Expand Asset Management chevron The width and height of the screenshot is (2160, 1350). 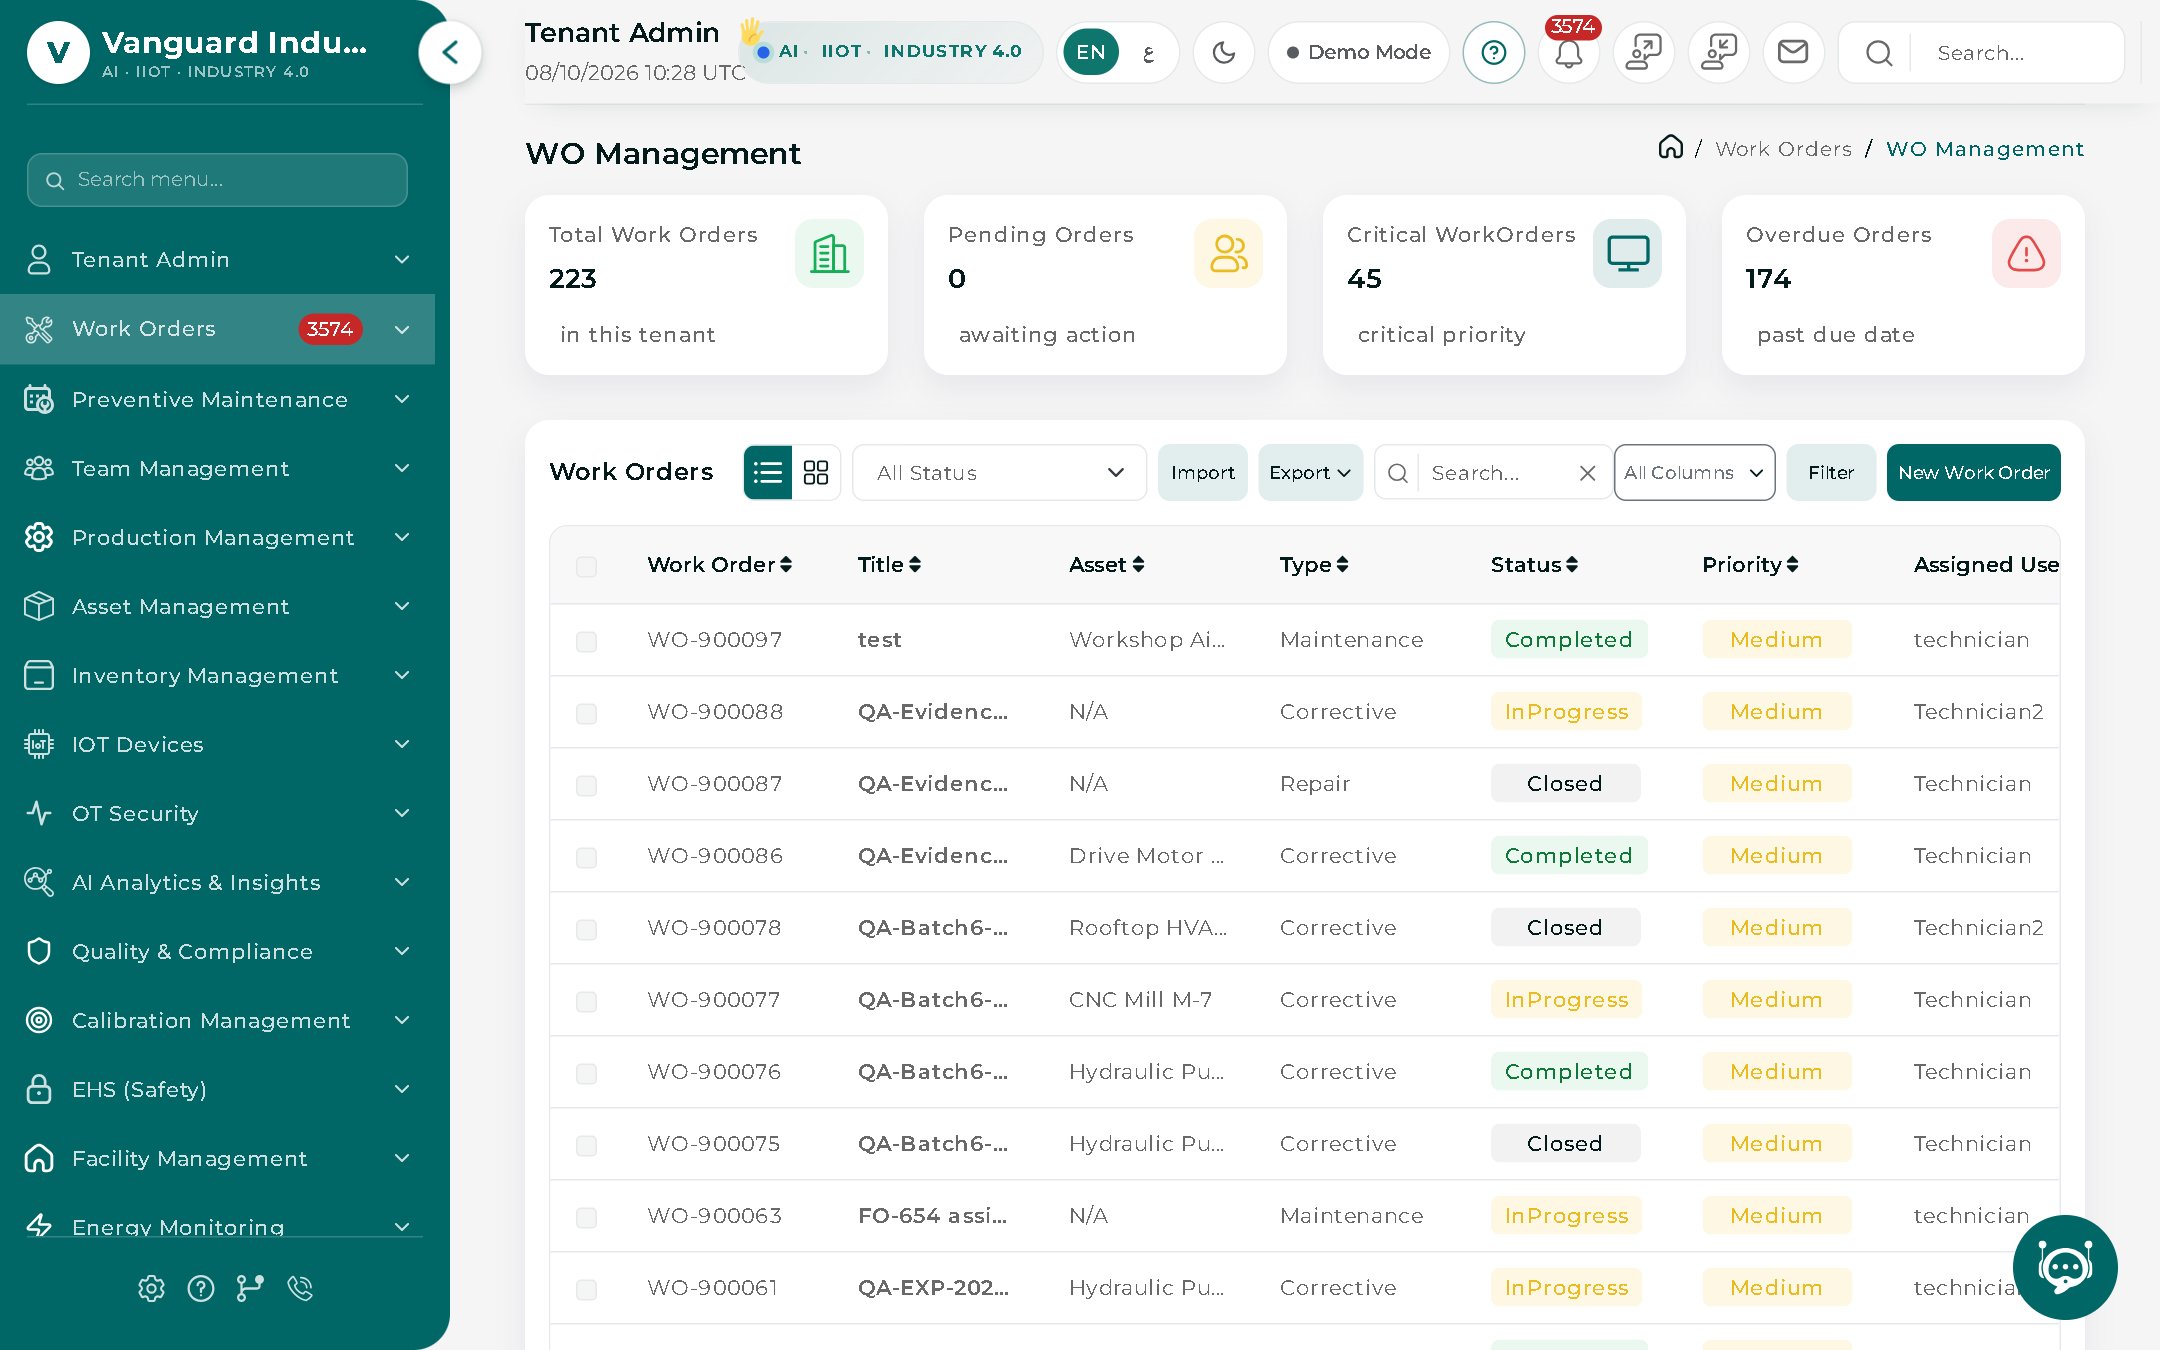click(x=402, y=606)
